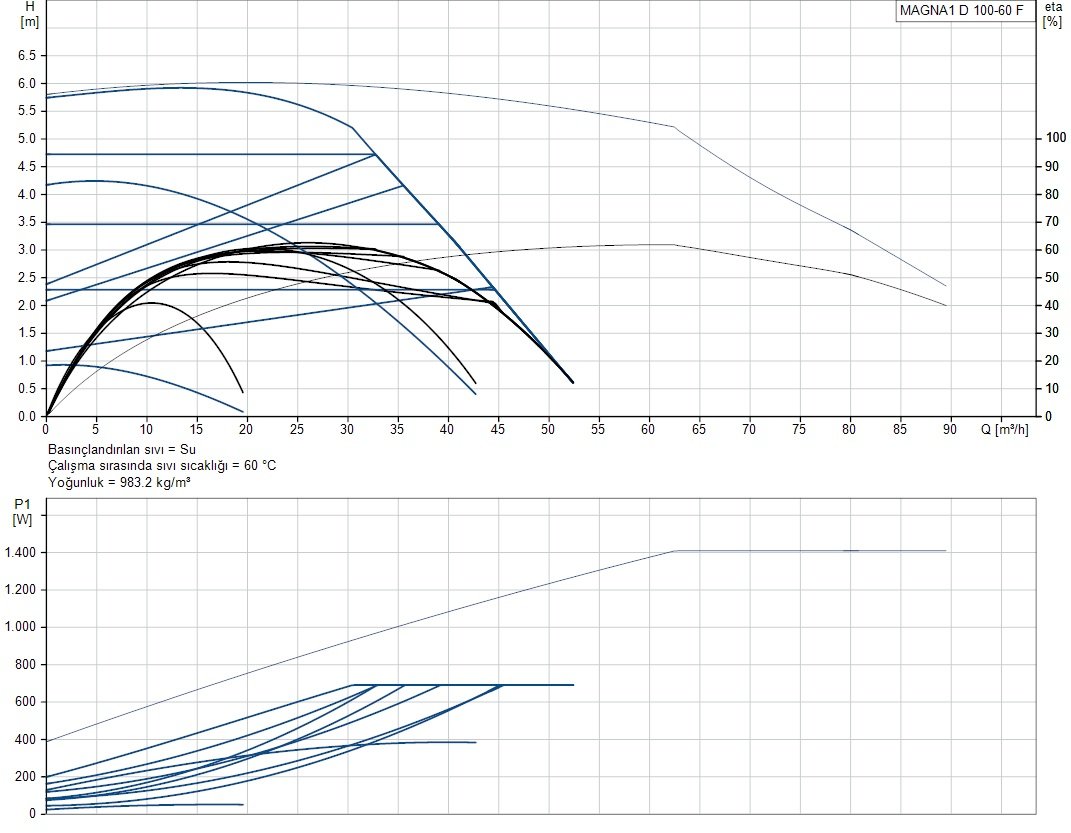Click the 65 tick label on Q axis

[x=699, y=429]
